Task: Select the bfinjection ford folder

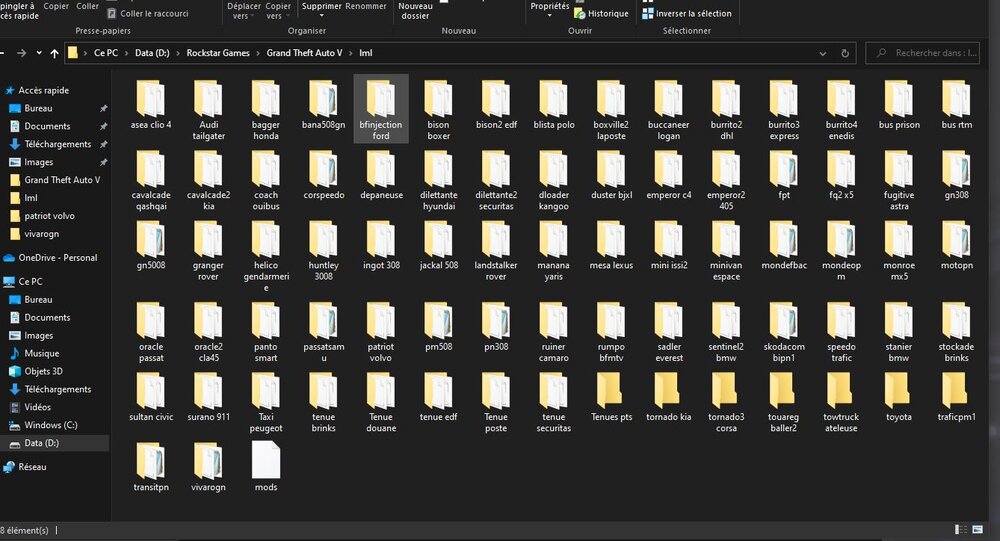Action: tap(381, 110)
